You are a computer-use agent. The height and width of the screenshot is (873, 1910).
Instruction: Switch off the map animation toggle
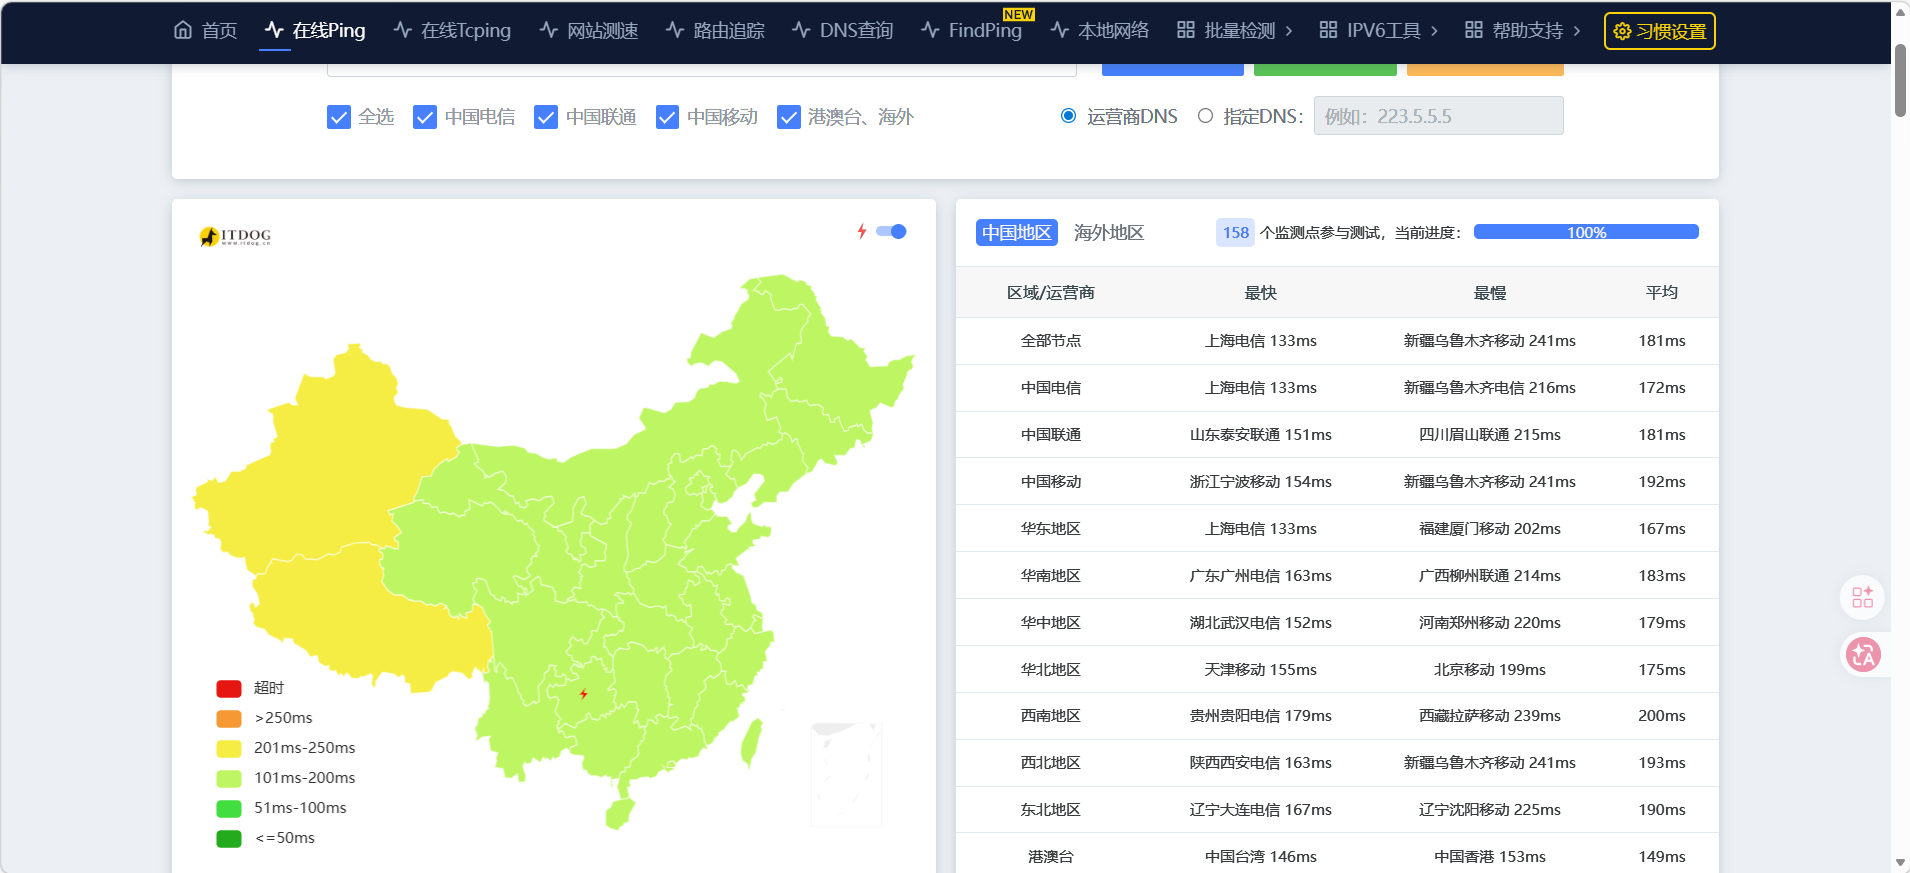(x=891, y=231)
